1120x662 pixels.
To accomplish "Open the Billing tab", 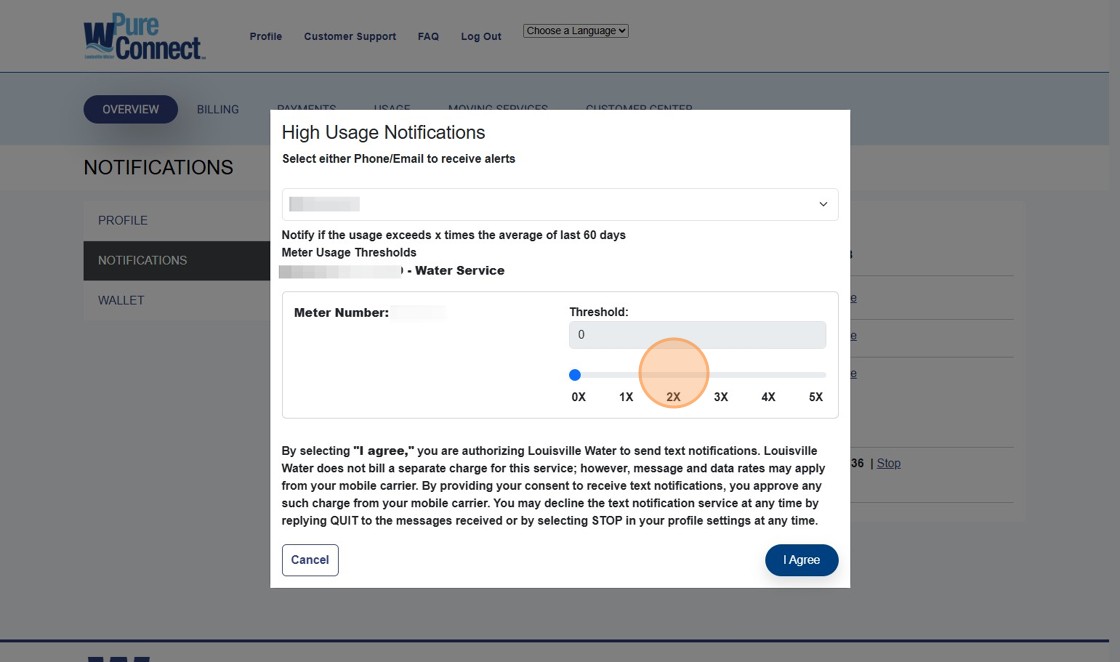I will tap(217, 109).
